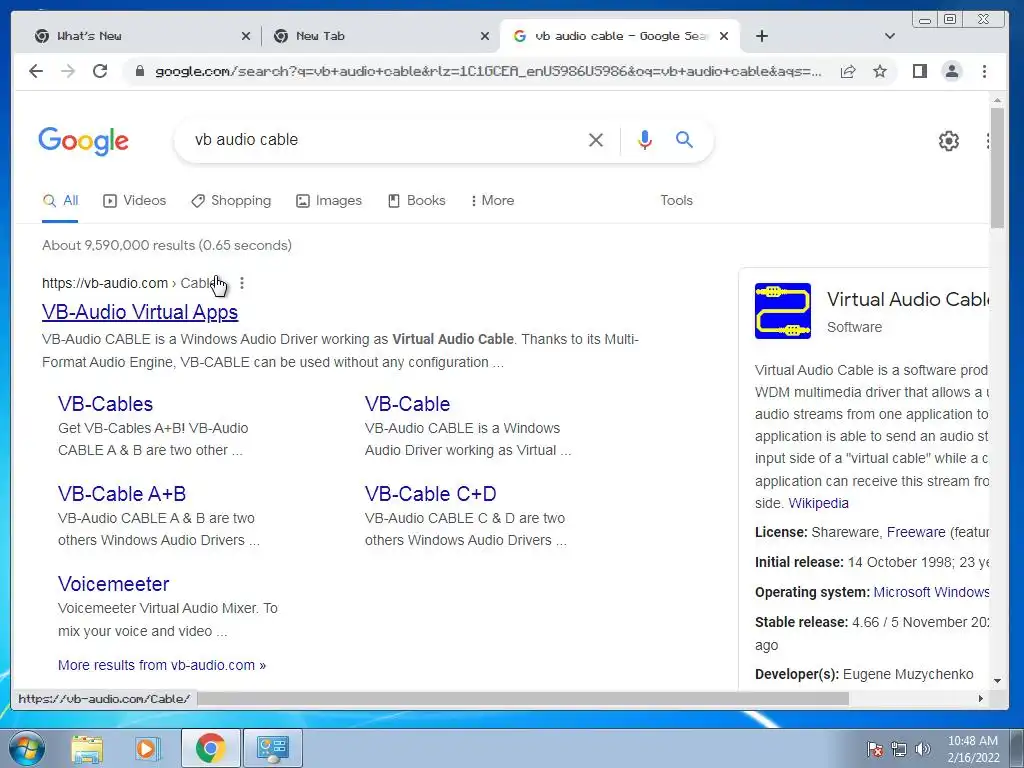Bookmark this page with the star icon
This screenshot has height=768, width=1024.
880,71
